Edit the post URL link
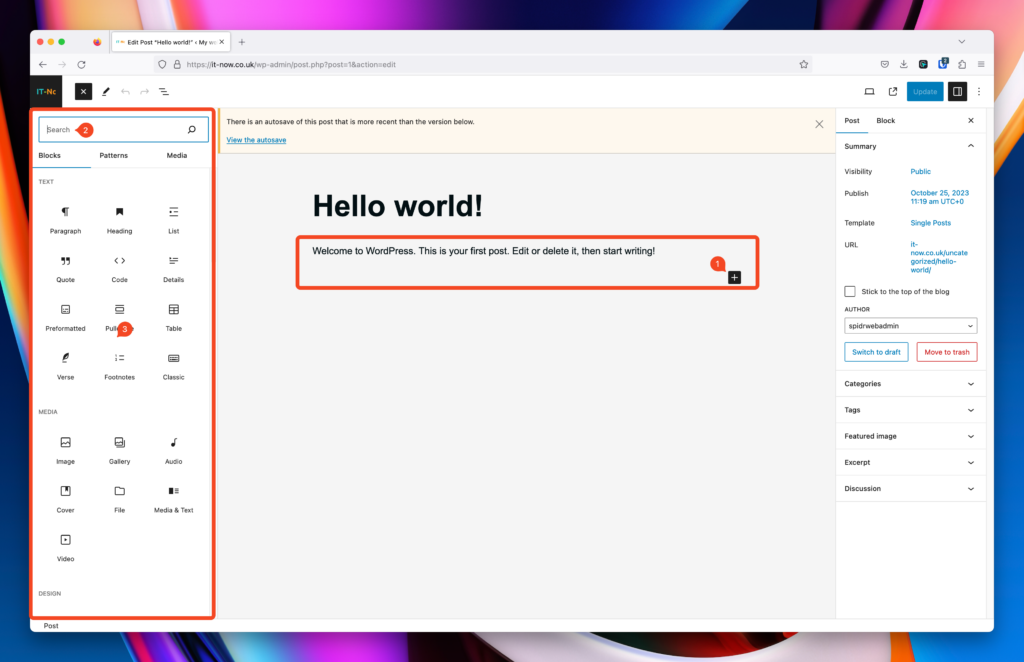Viewport: 1024px width, 662px height. (938, 257)
